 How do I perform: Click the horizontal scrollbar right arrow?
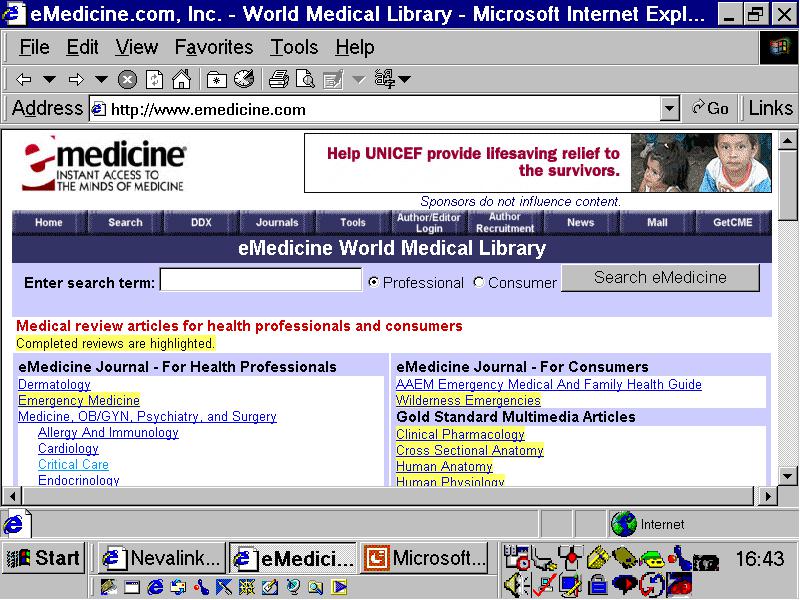[x=768, y=495]
